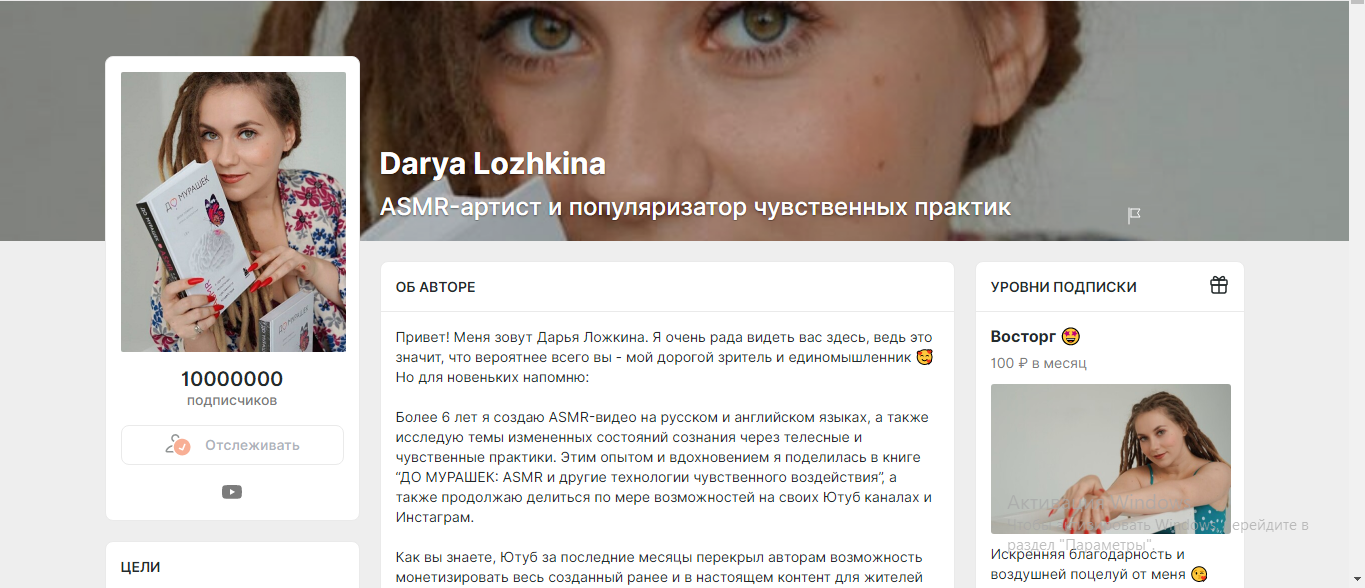Click the heart-eyes emoji beside Восторг
This screenshot has height=588, width=1365.
click(1071, 337)
